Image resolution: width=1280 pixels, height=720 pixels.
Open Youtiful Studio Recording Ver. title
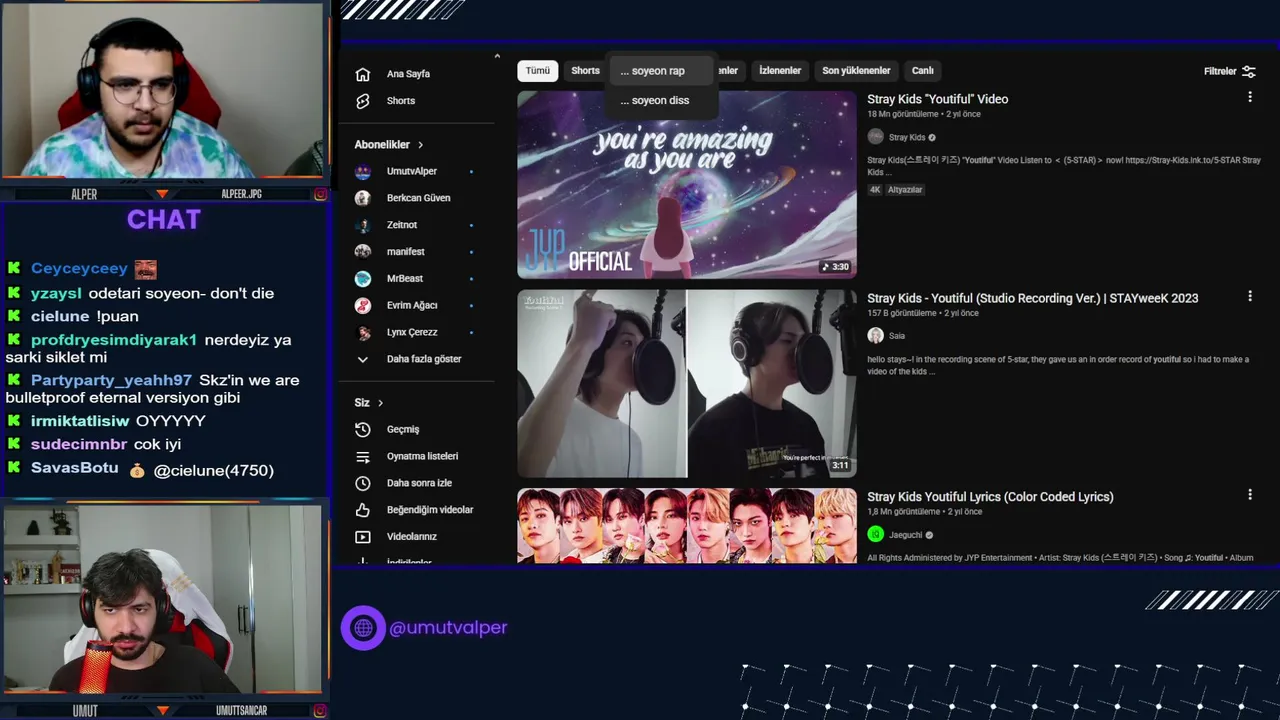pos(1032,298)
